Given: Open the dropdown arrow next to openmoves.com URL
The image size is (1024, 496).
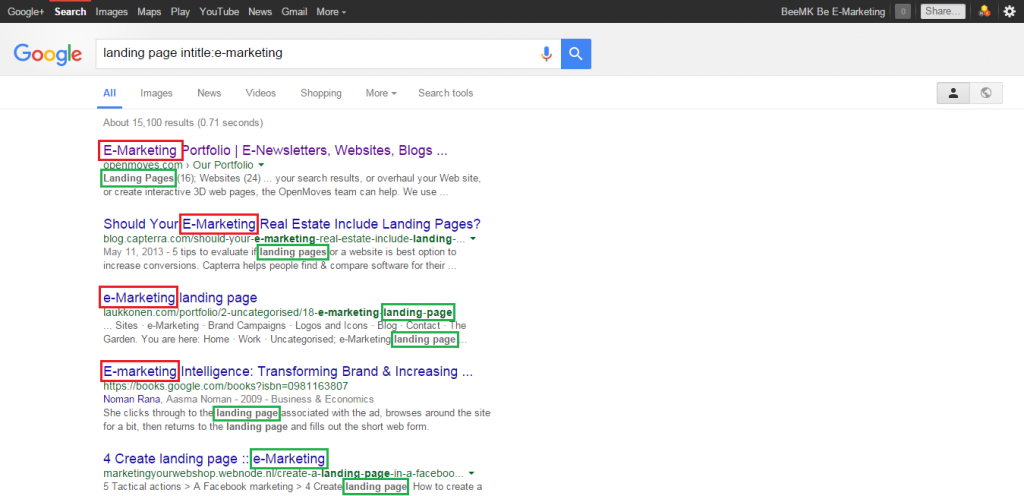Looking at the screenshot, I should pyautogui.click(x=261, y=164).
